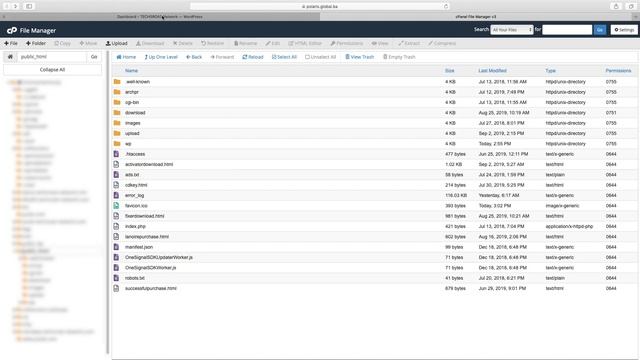Select the robots.txt file name
Image resolution: width=640 pixels, height=360 pixels.
point(135,278)
